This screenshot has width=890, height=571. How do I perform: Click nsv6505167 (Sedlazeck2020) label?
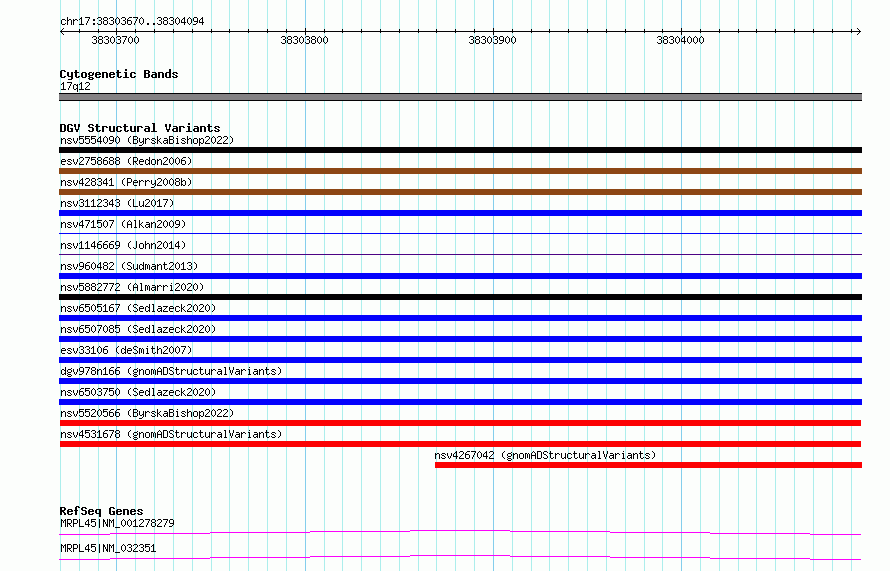point(138,308)
